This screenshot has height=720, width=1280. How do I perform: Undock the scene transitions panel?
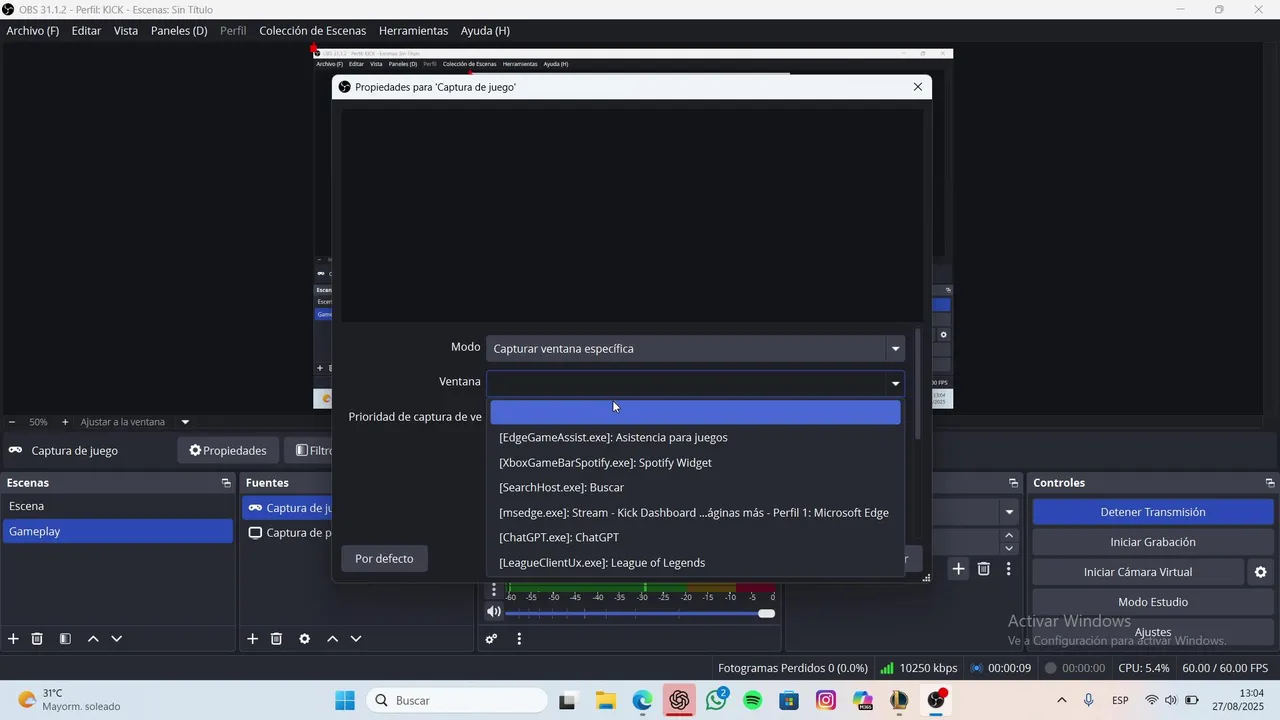coord(1013,483)
